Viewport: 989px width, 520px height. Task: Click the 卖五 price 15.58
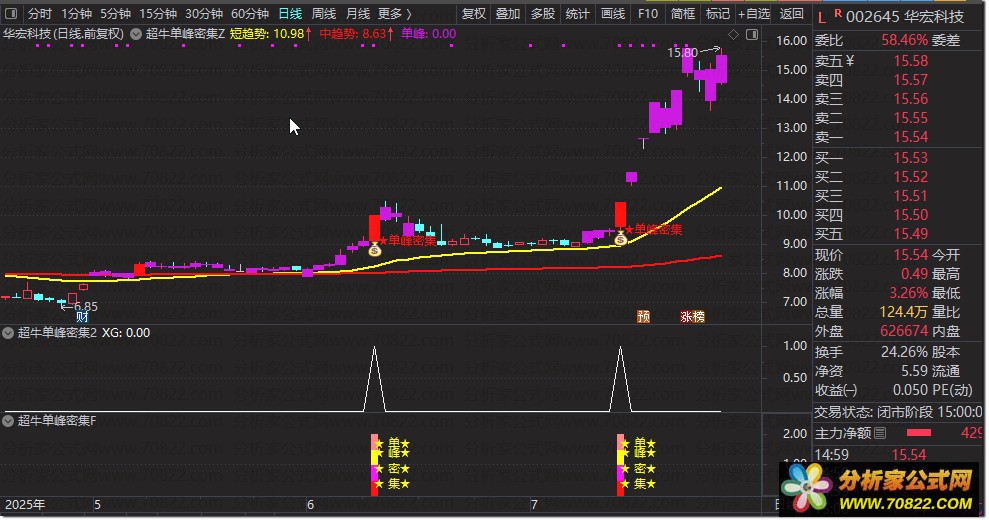[x=911, y=61]
